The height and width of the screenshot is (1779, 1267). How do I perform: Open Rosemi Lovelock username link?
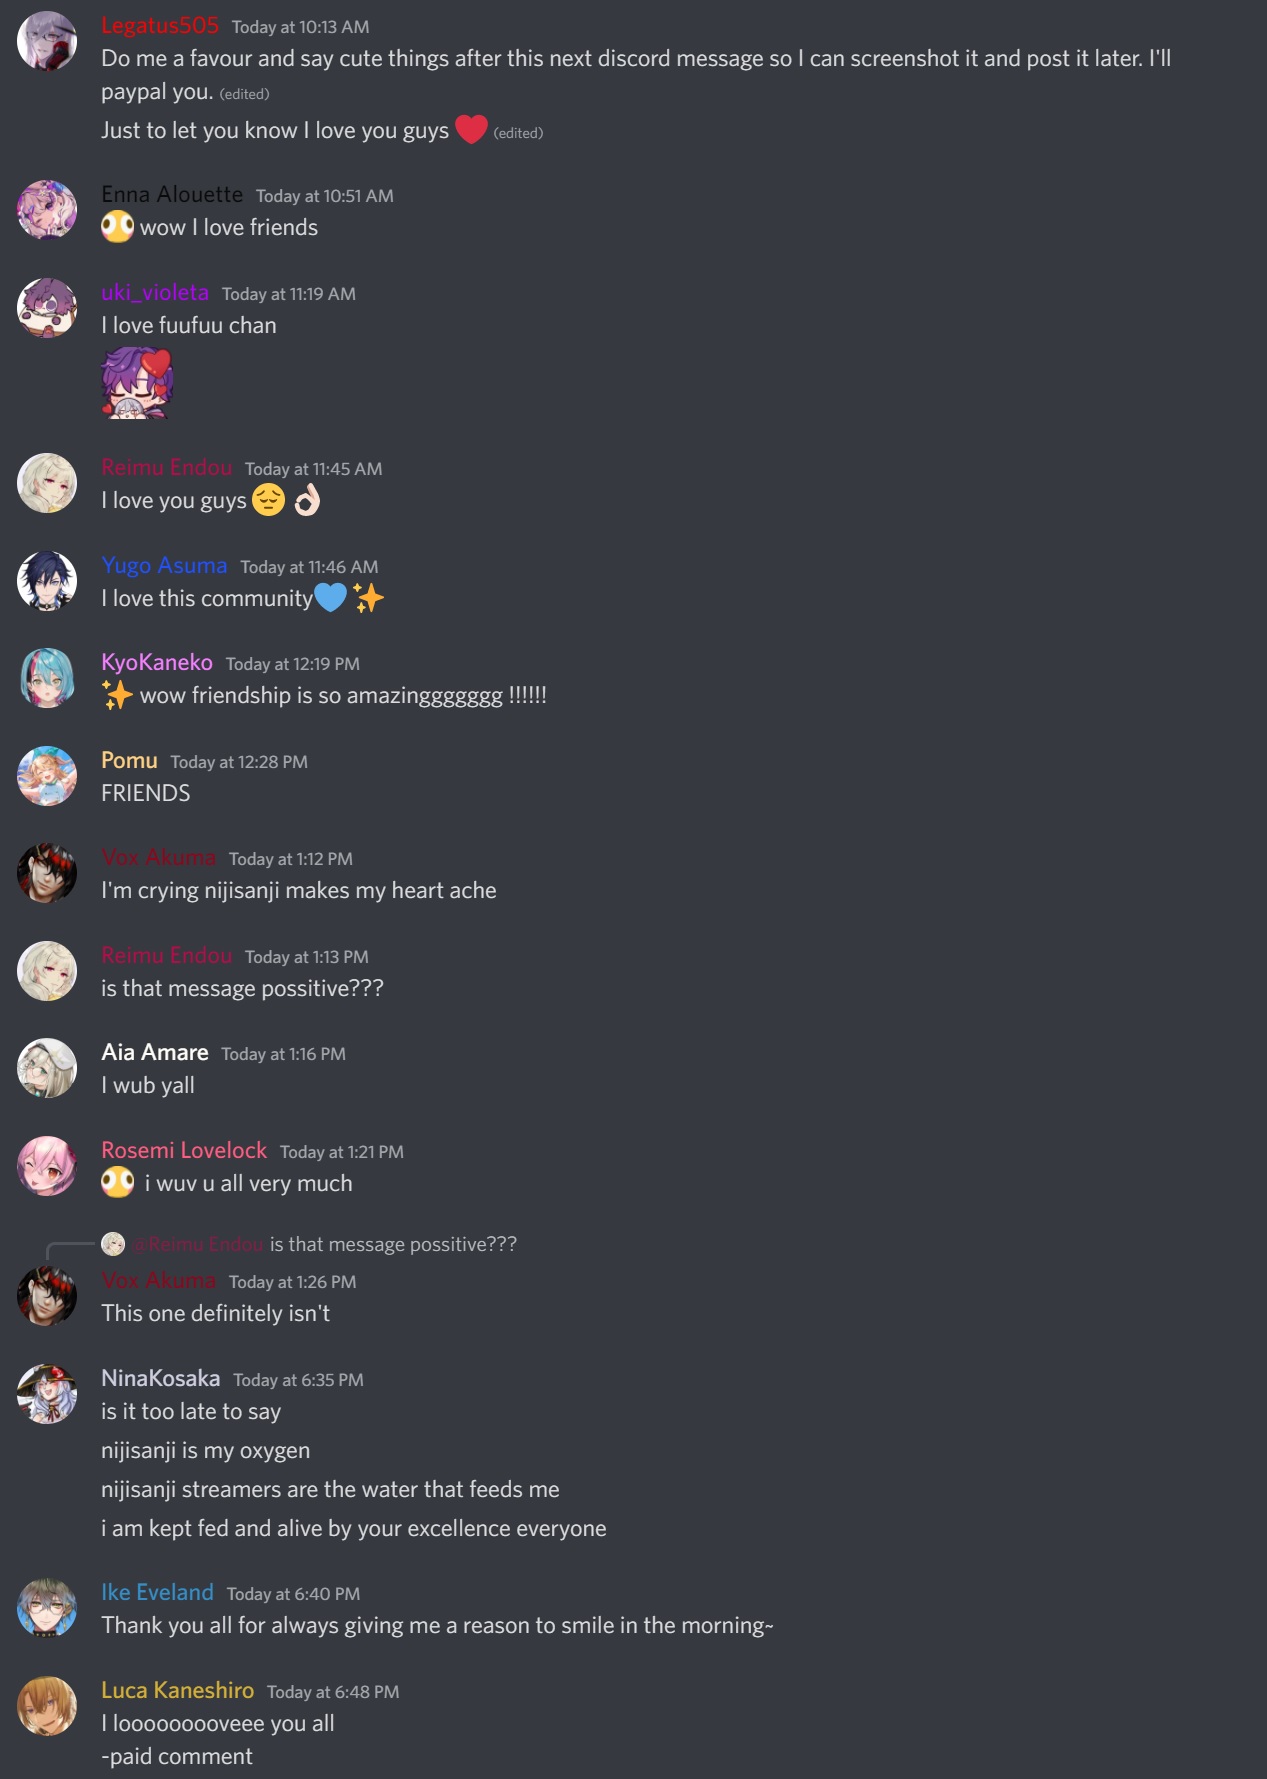184,1150
